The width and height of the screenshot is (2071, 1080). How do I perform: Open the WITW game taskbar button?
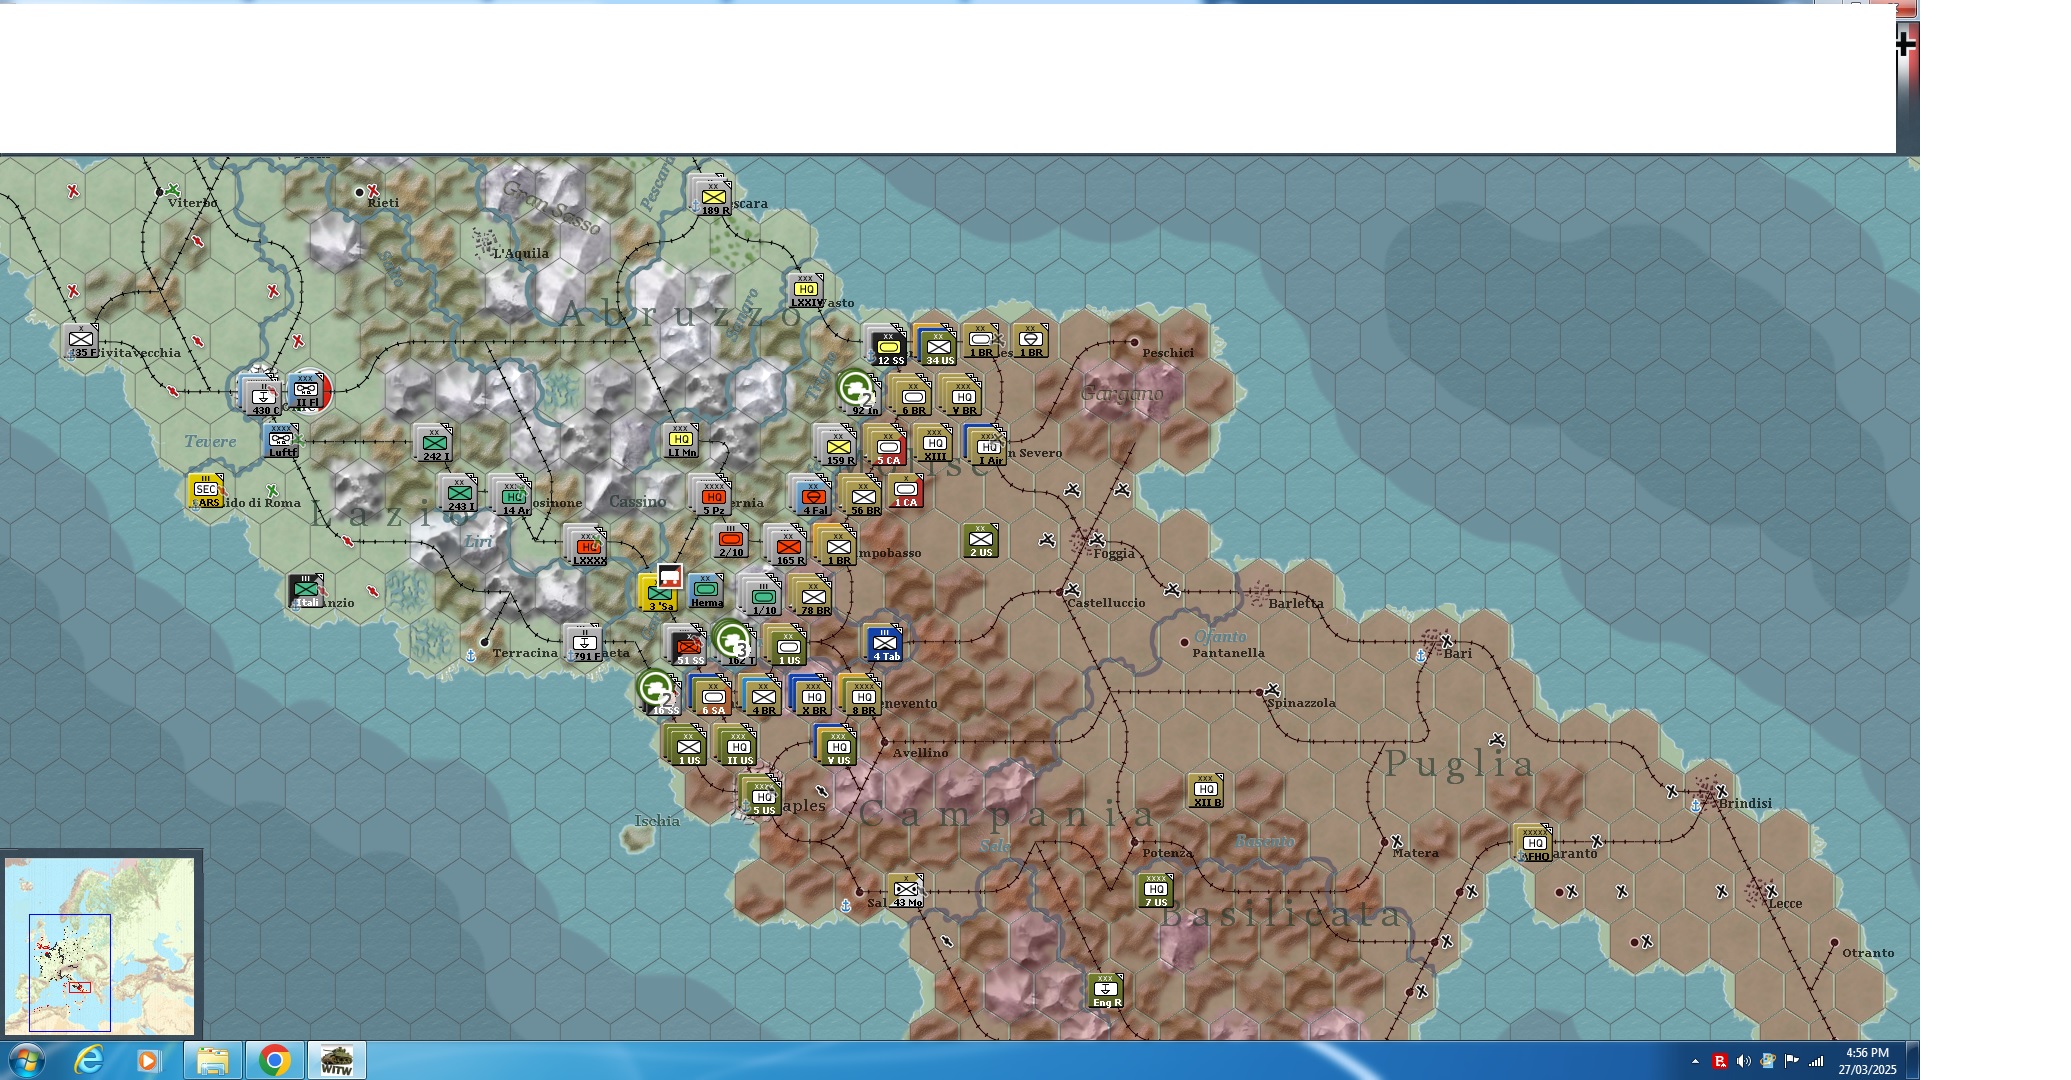(x=337, y=1060)
